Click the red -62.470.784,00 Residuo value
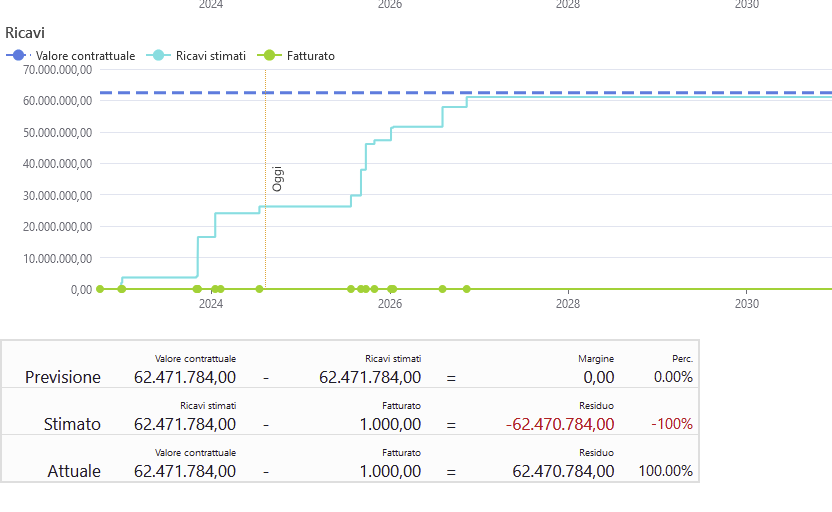832x512 pixels. coord(559,424)
